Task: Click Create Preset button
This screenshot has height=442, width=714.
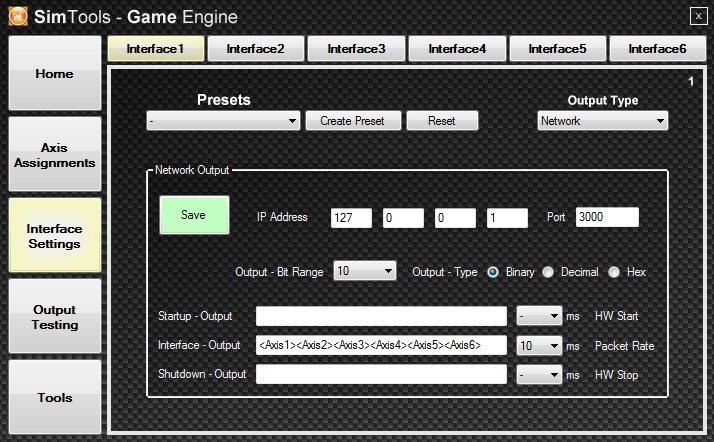Action: (x=353, y=121)
